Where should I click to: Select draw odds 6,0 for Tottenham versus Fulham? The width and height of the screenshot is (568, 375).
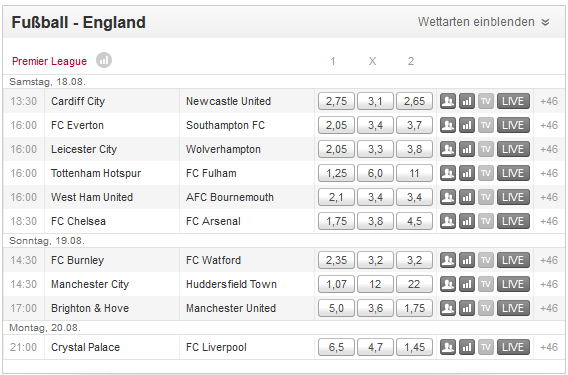pyautogui.click(x=375, y=173)
